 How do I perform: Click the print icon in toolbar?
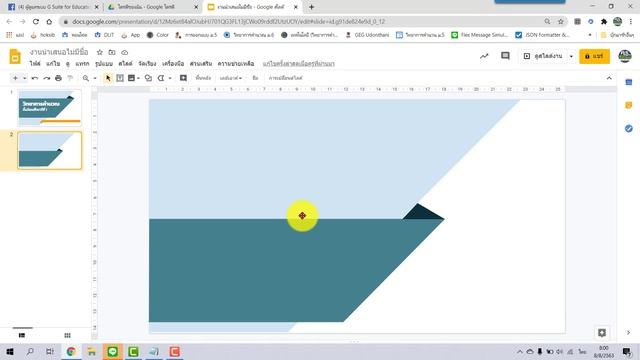click(x=58, y=78)
